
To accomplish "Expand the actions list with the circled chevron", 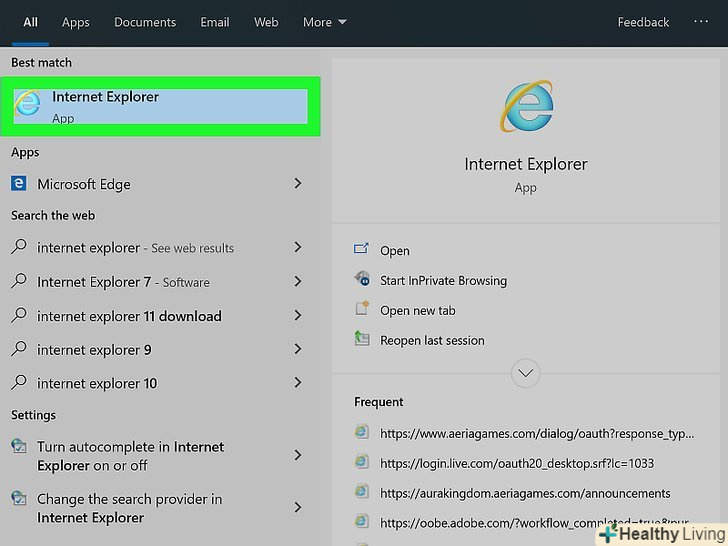I will tap(525, 373).
